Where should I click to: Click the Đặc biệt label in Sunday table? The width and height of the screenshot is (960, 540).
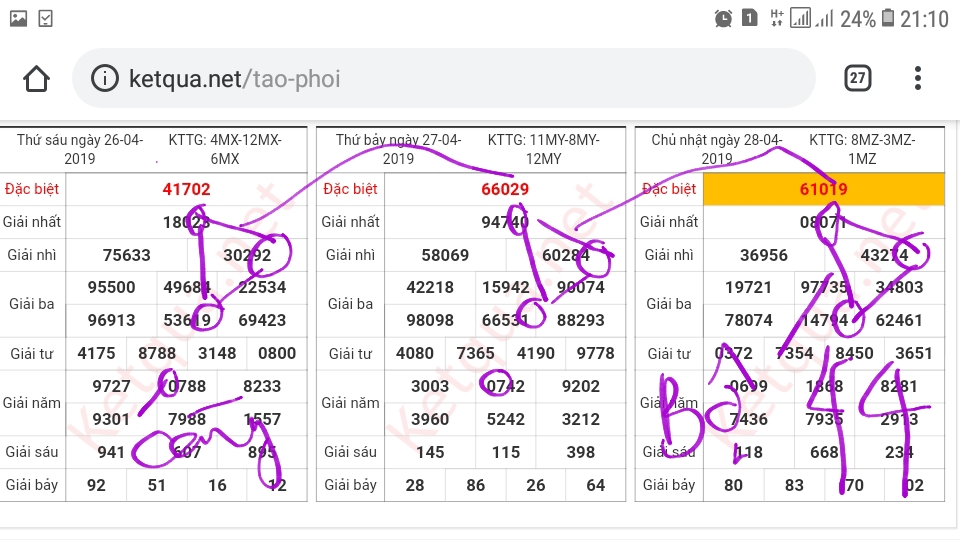pyautogui.click(x=669, y=189)
